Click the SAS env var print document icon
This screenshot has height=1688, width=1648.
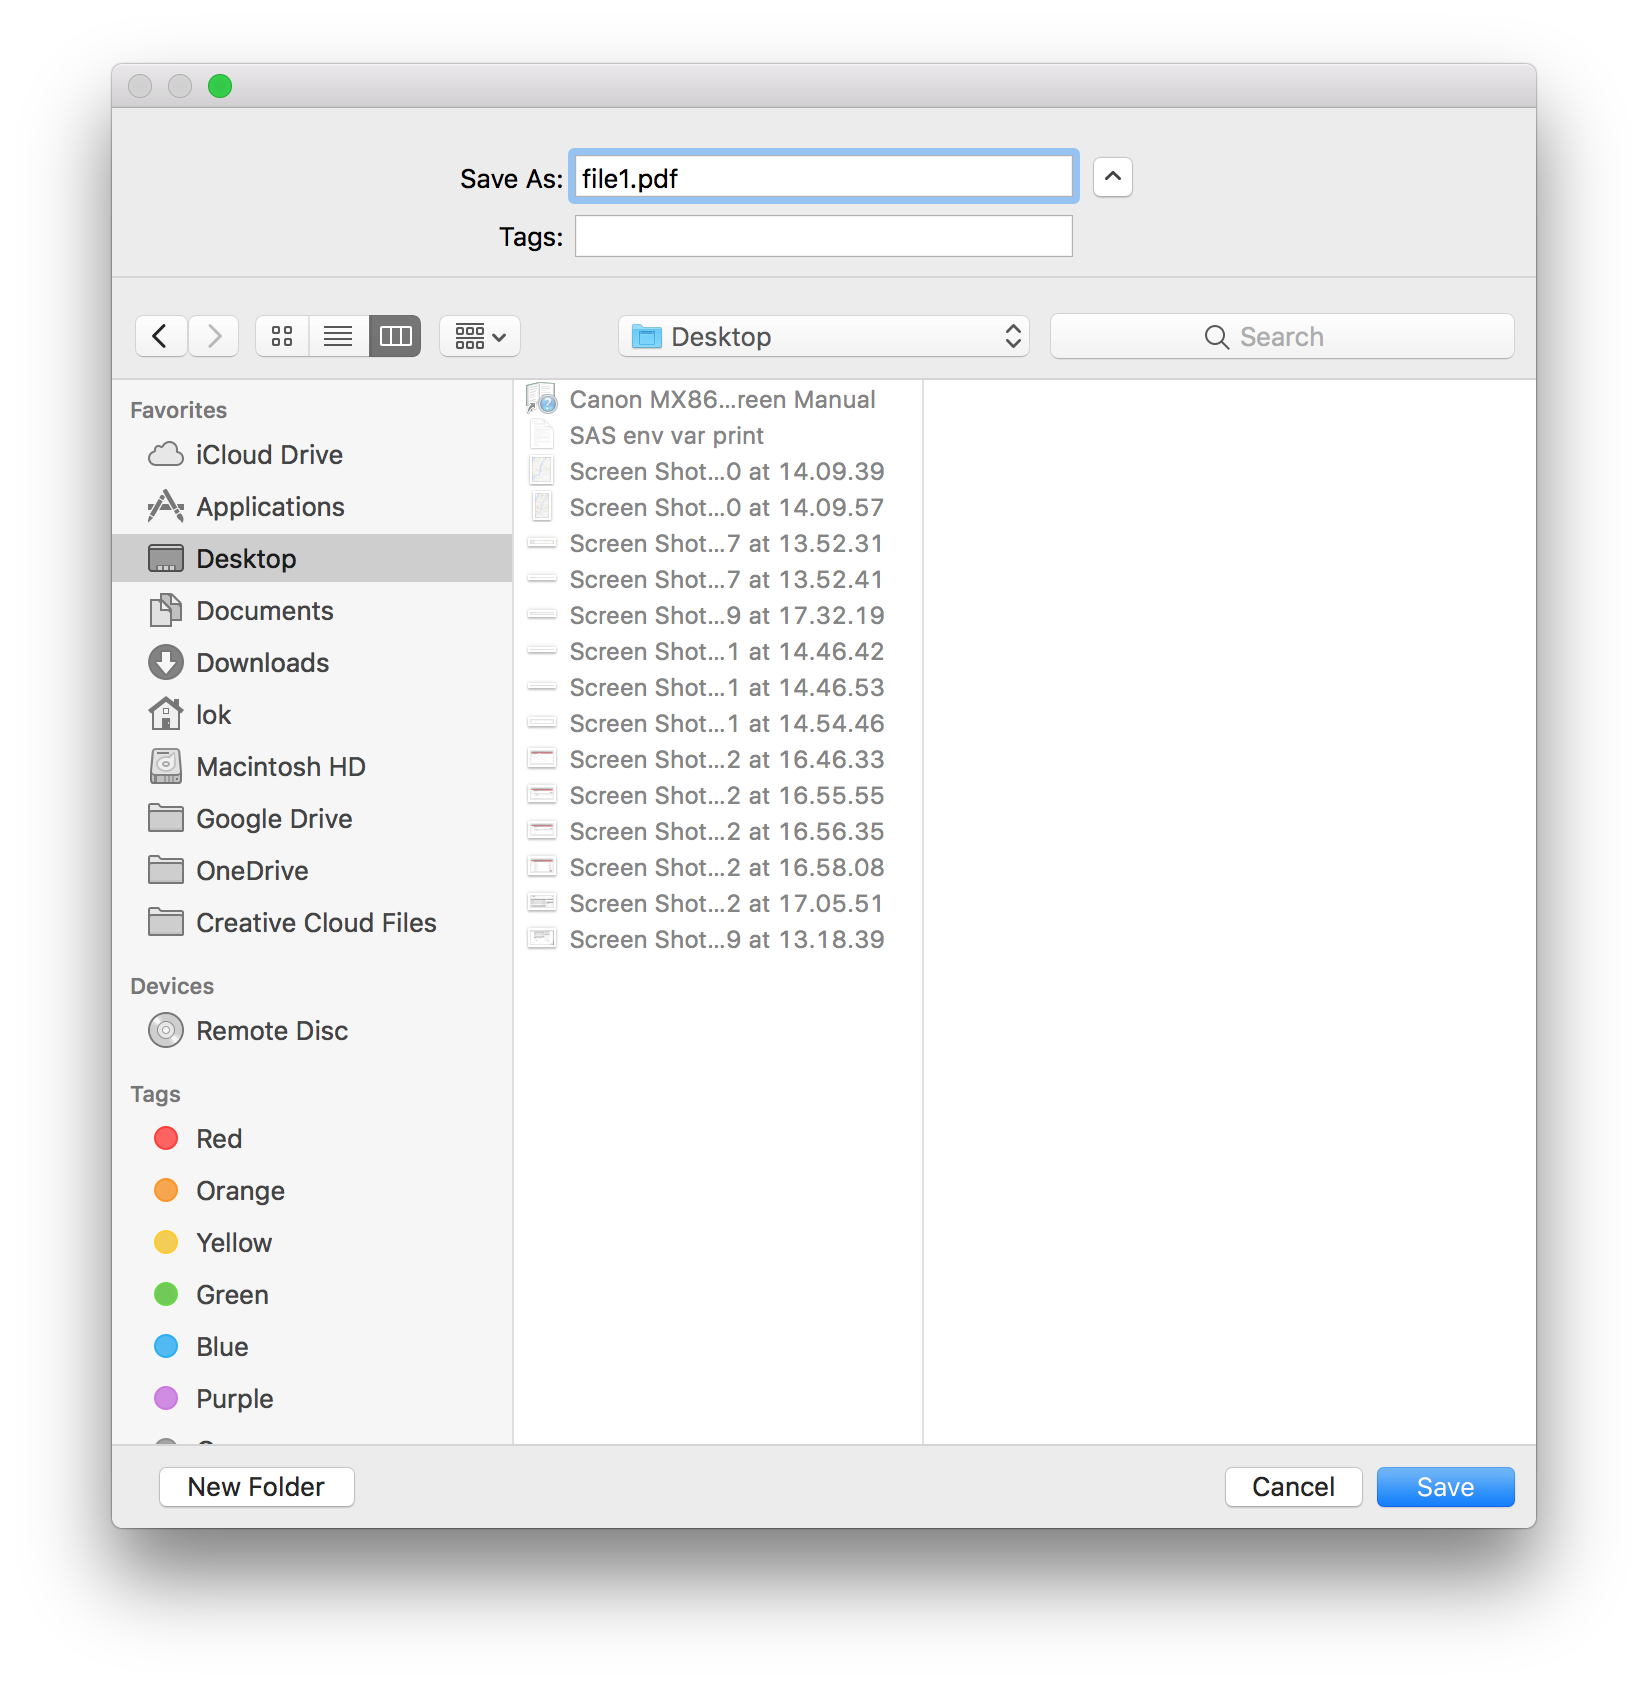pyautogui.click(x=542, y=435)
